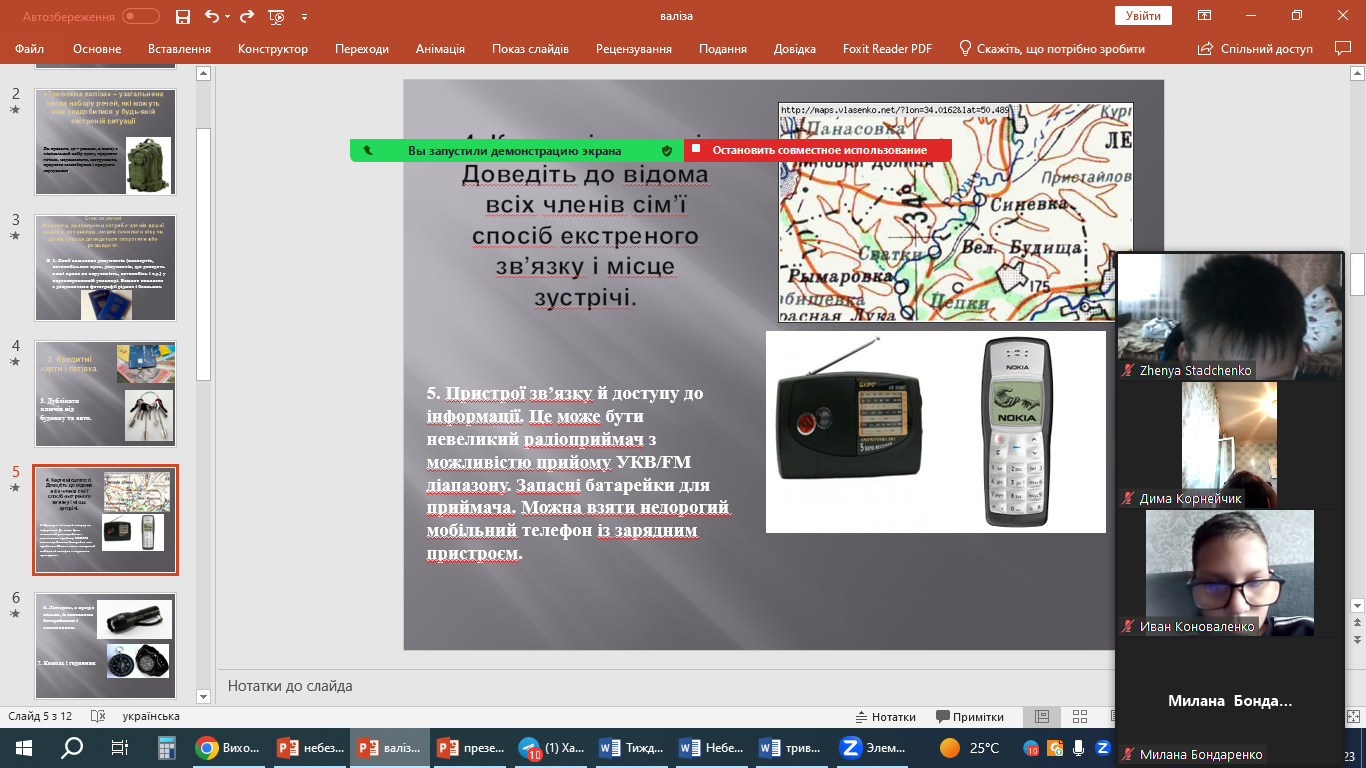Click Остановить совместное использование button

[818, 150]
